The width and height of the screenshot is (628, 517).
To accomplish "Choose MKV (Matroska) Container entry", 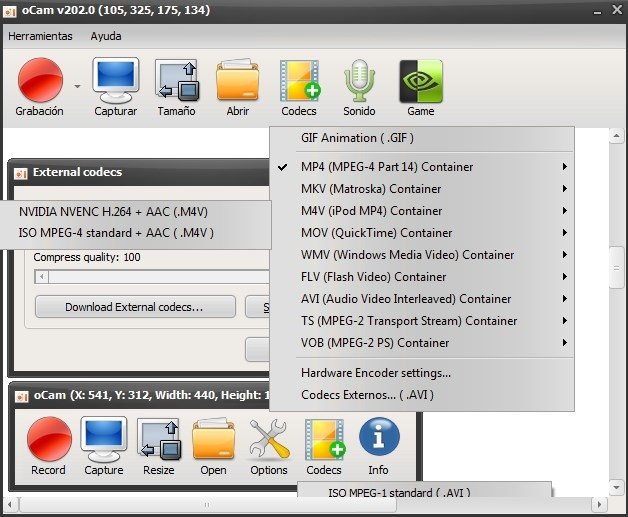I will [x=422, y=189].
